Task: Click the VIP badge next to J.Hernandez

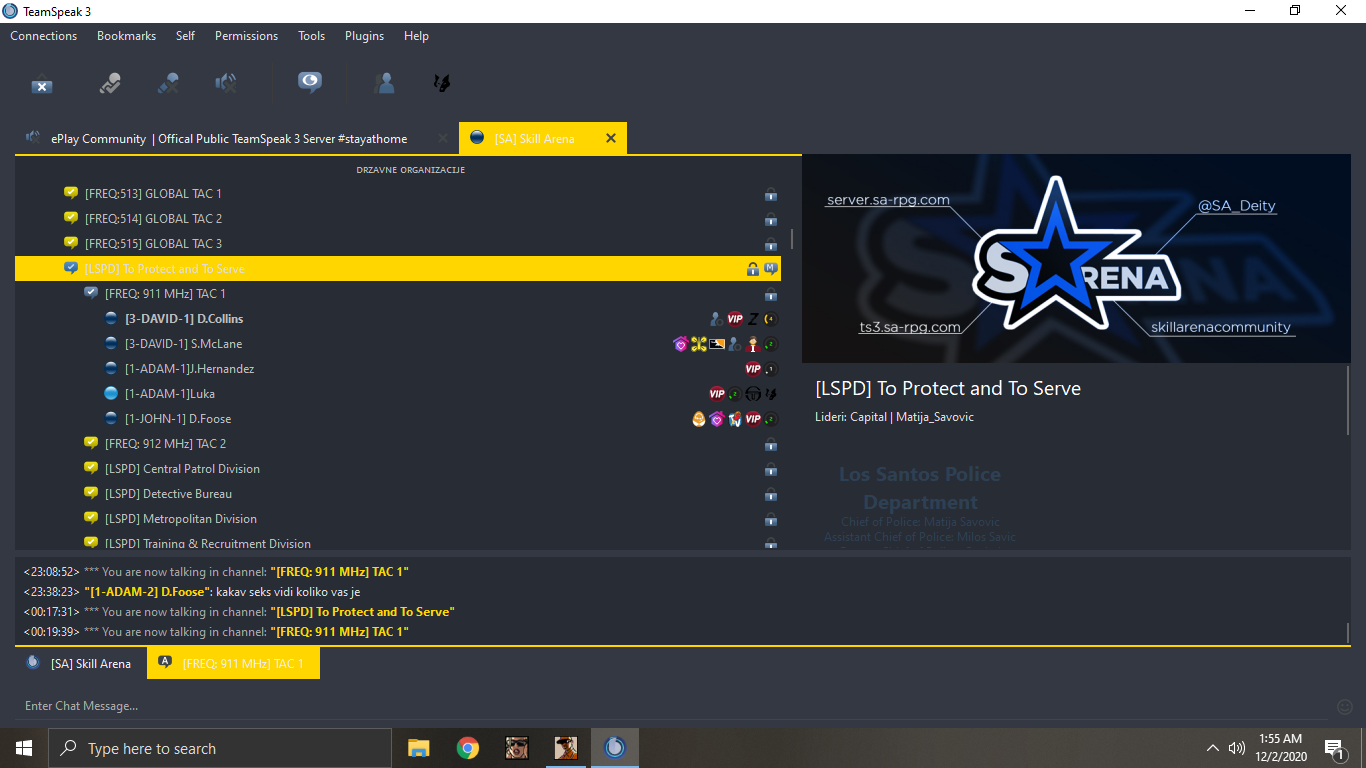Action: [x=753, y=369]
